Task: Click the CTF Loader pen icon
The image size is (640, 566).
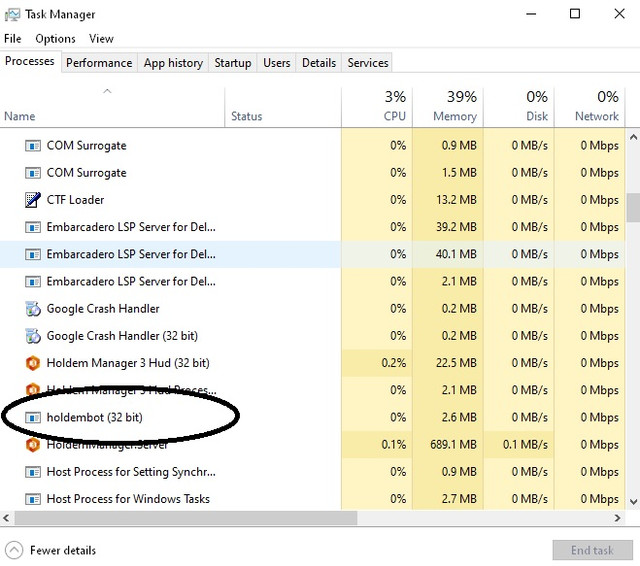Action: tap(33, 200)
